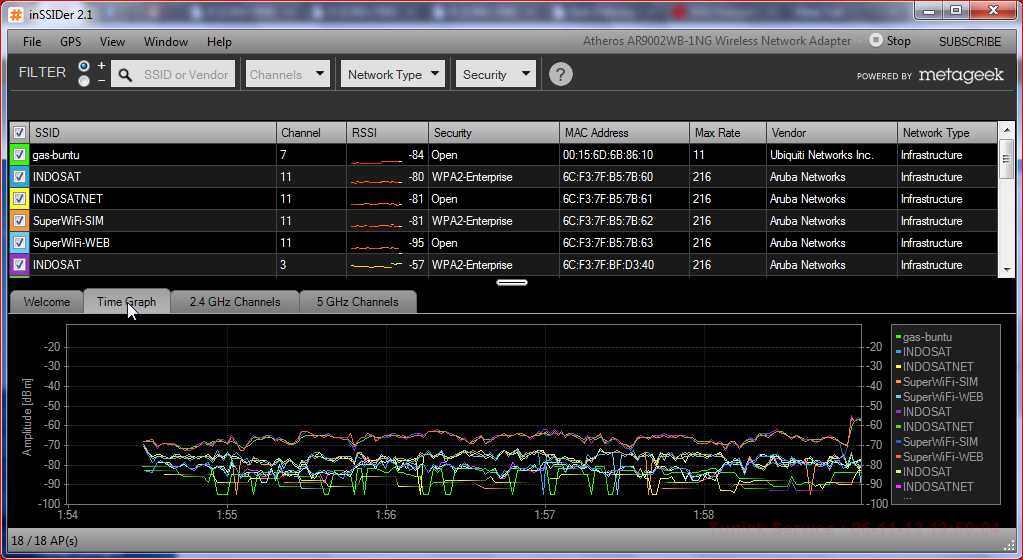Click inside the SSID or Vendor search field

186,74
